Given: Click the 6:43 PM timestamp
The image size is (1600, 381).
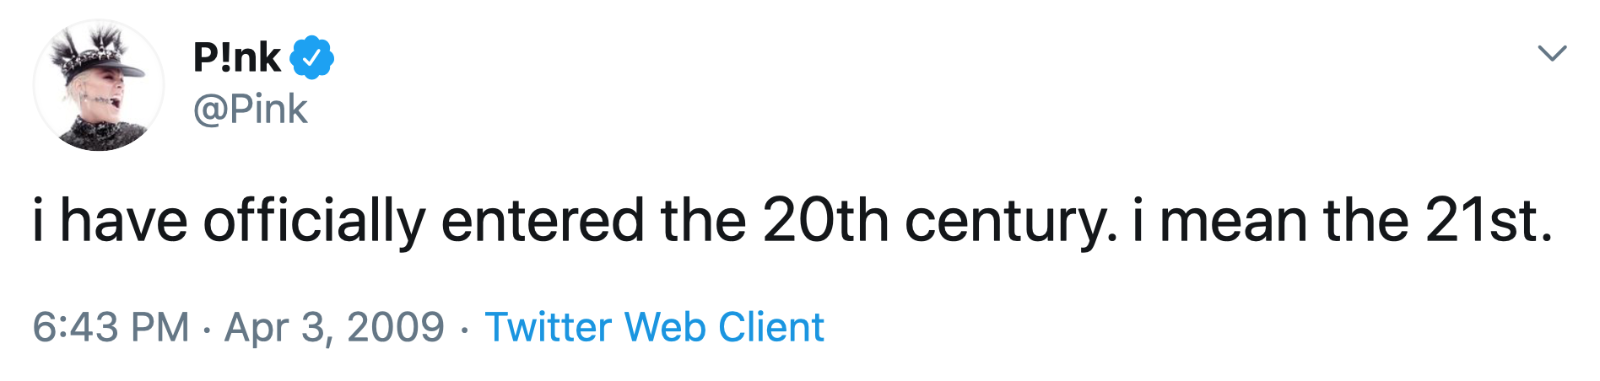Looking at the screenshot, I should [x=111, y=327].
